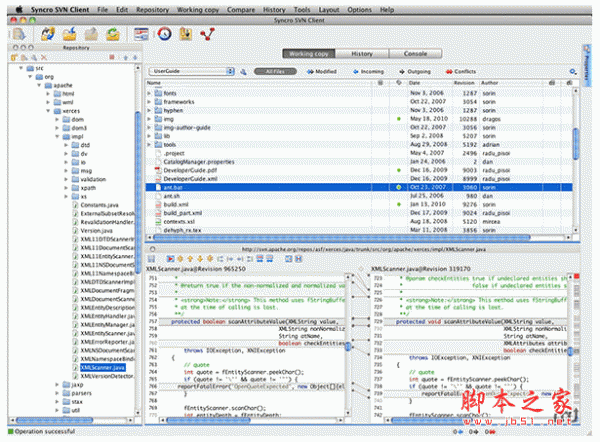Switch to the Console tab
The width and height of the screenshot is (600, 442).
[415, 54]
